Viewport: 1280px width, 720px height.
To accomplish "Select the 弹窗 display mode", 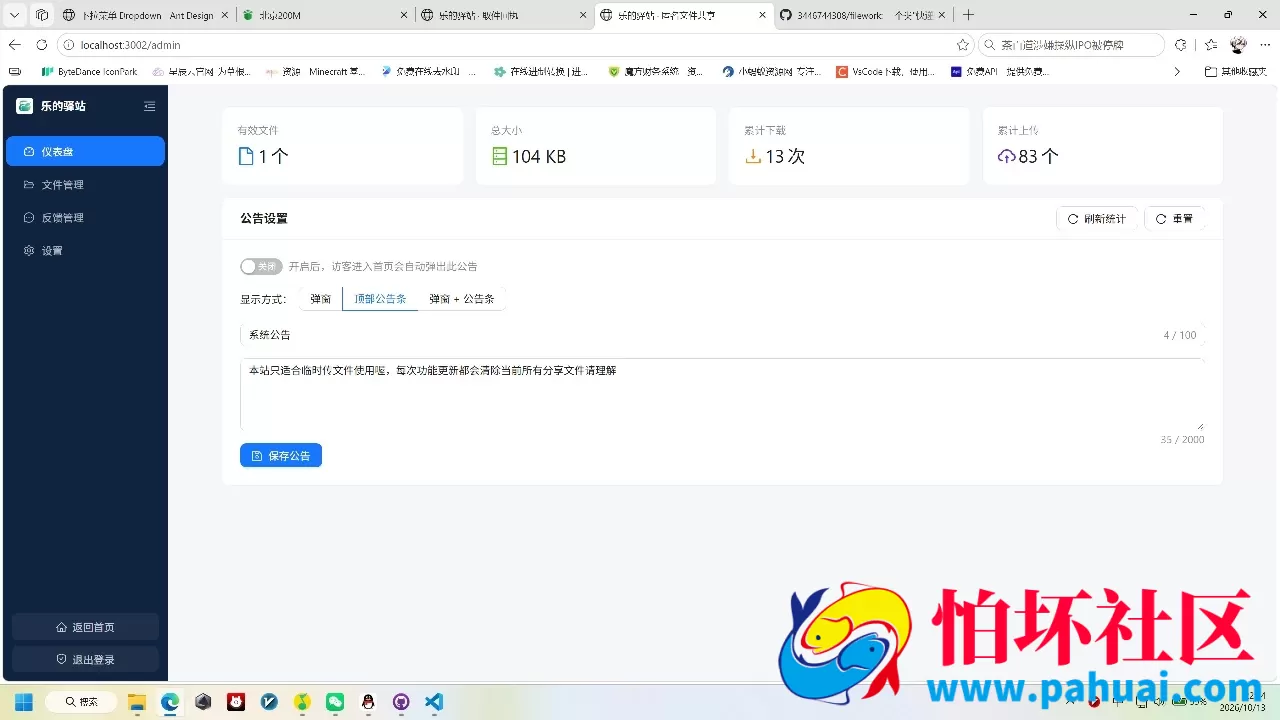I will pos(320,299).
